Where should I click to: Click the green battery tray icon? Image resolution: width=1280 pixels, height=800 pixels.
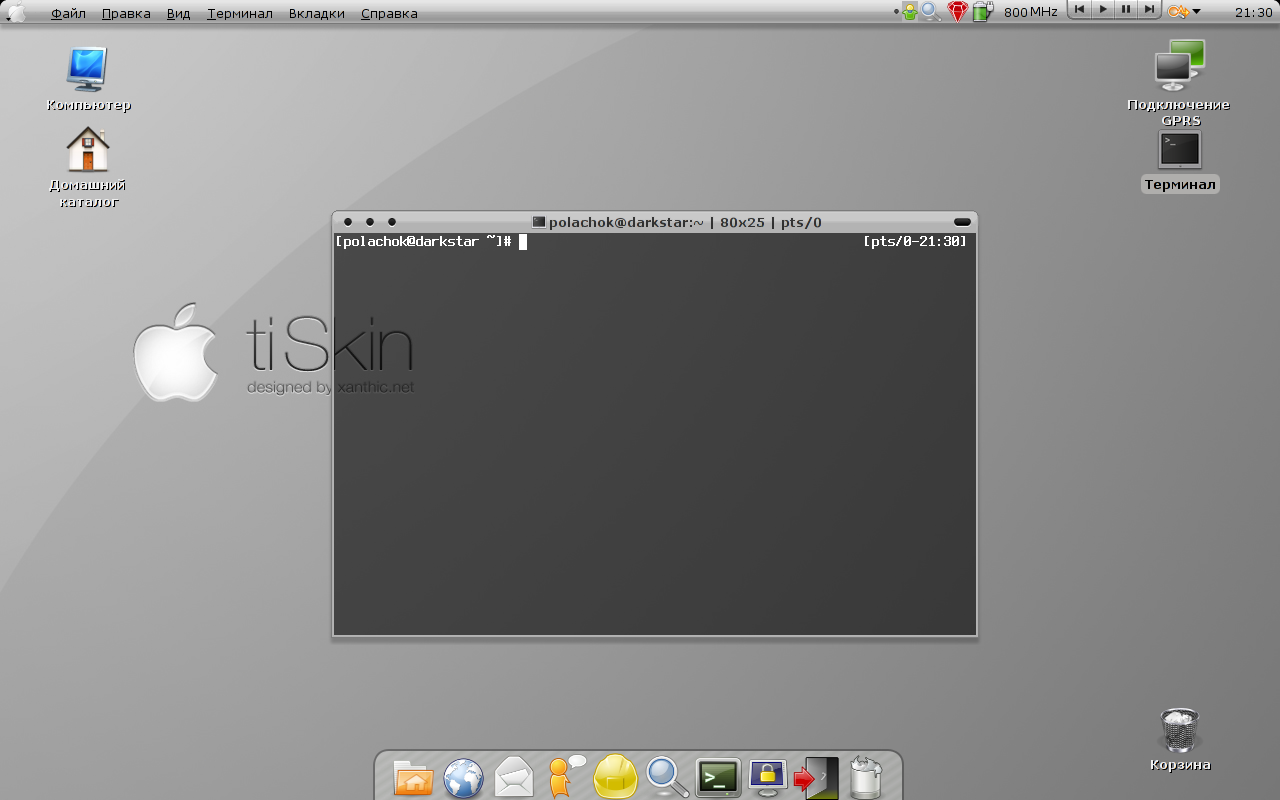(983, 11)
